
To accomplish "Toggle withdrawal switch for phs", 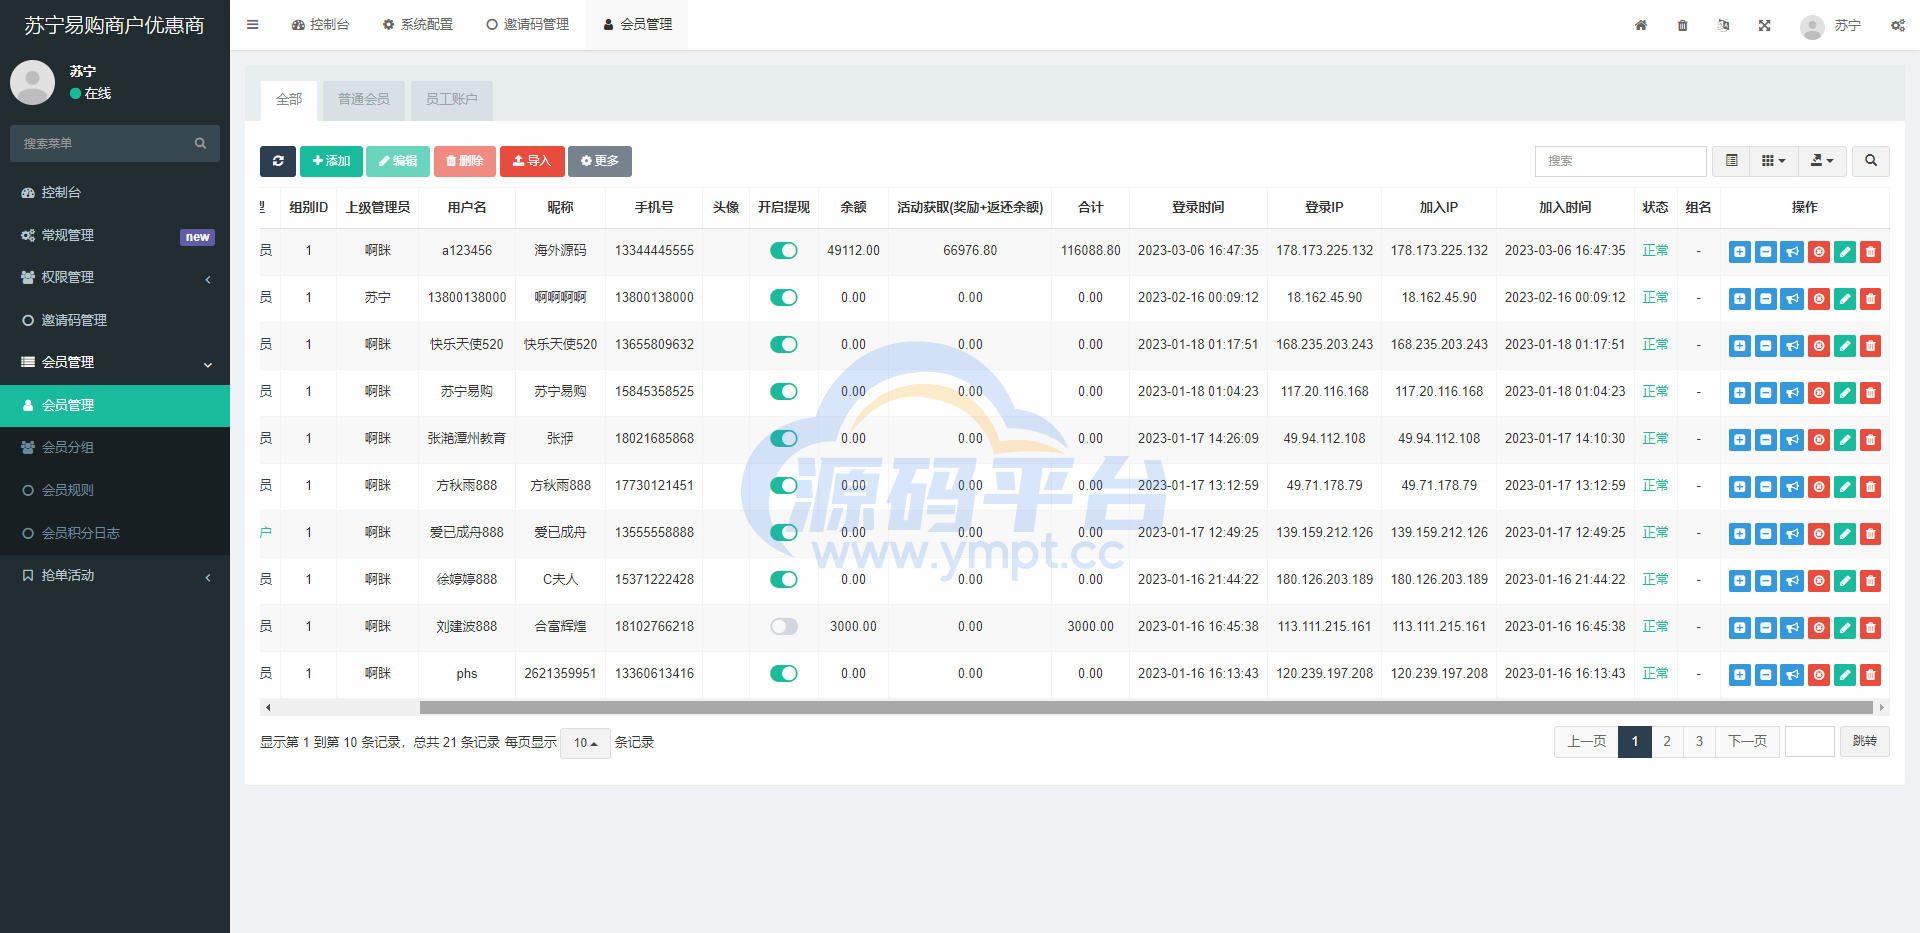I will (x=784, y=674).
